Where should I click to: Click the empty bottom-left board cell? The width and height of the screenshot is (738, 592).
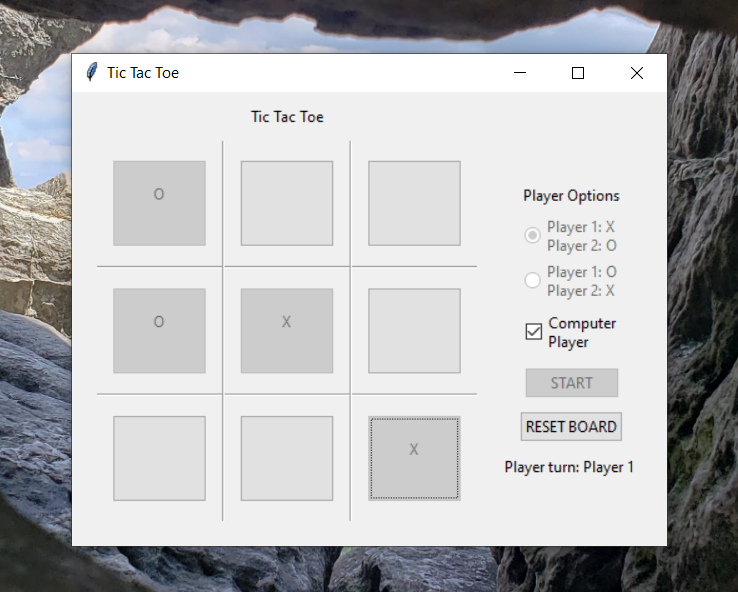tap(159, 458)
